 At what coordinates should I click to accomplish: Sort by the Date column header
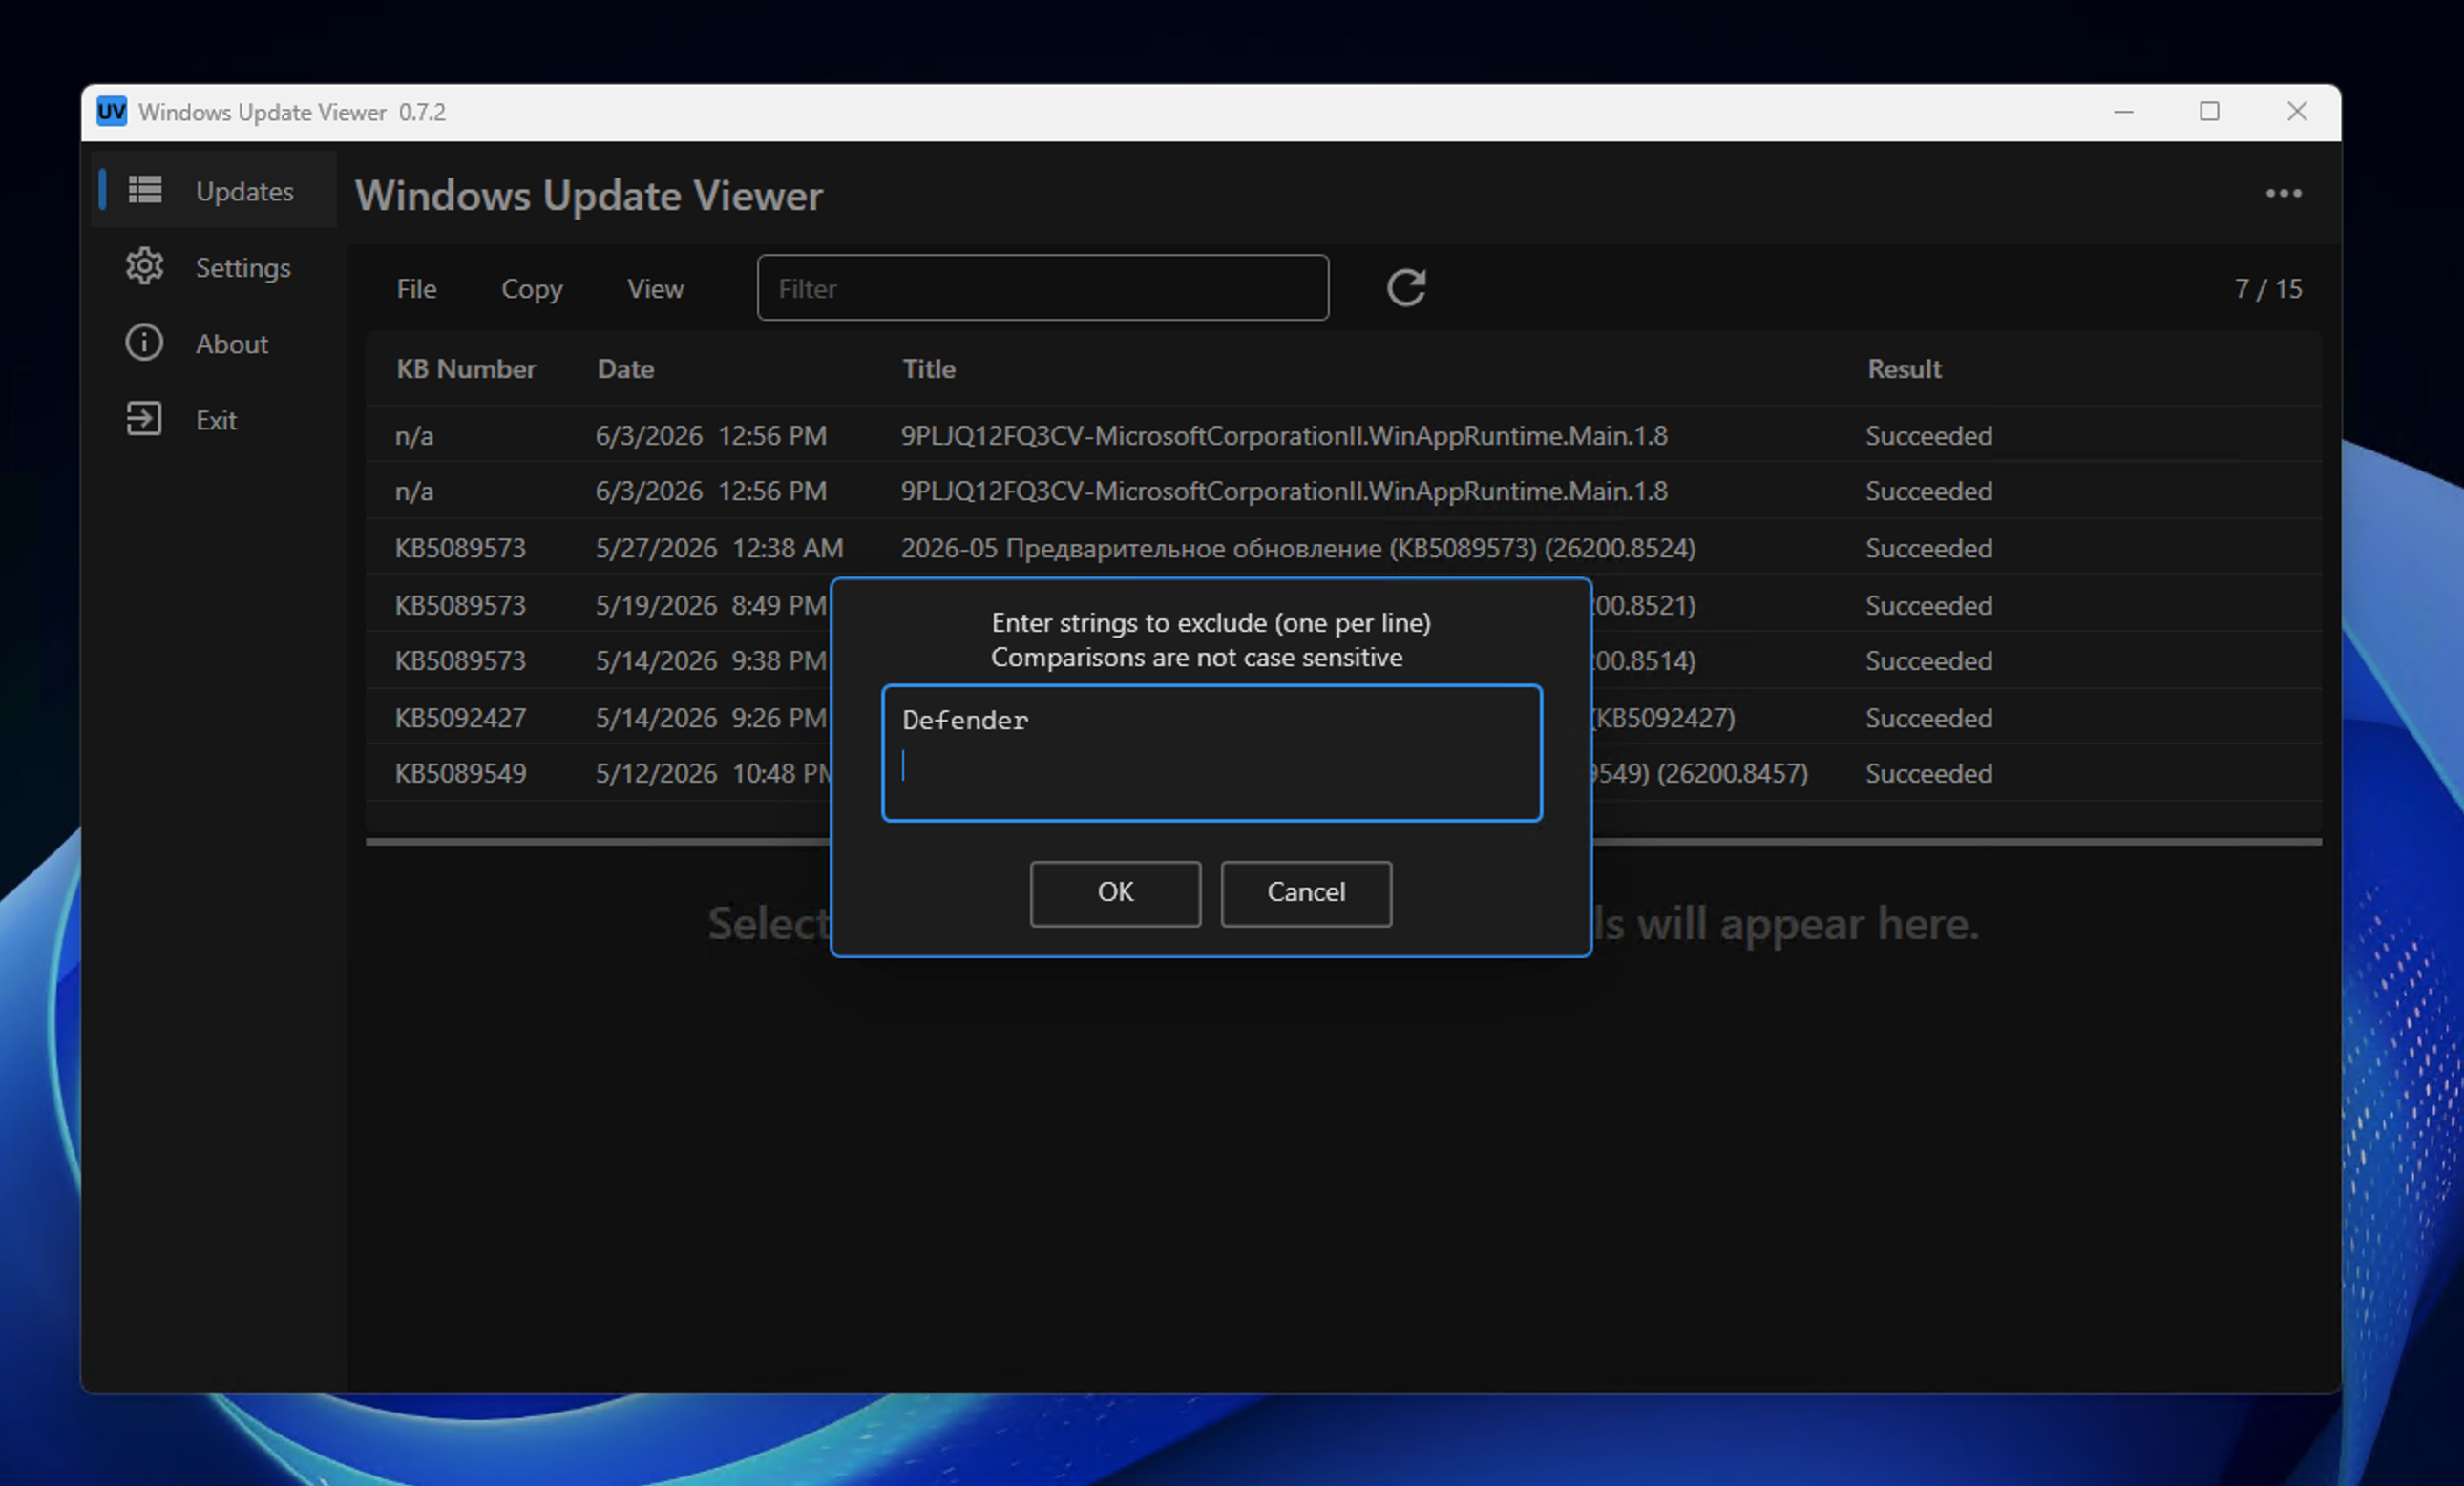[626, 369]
